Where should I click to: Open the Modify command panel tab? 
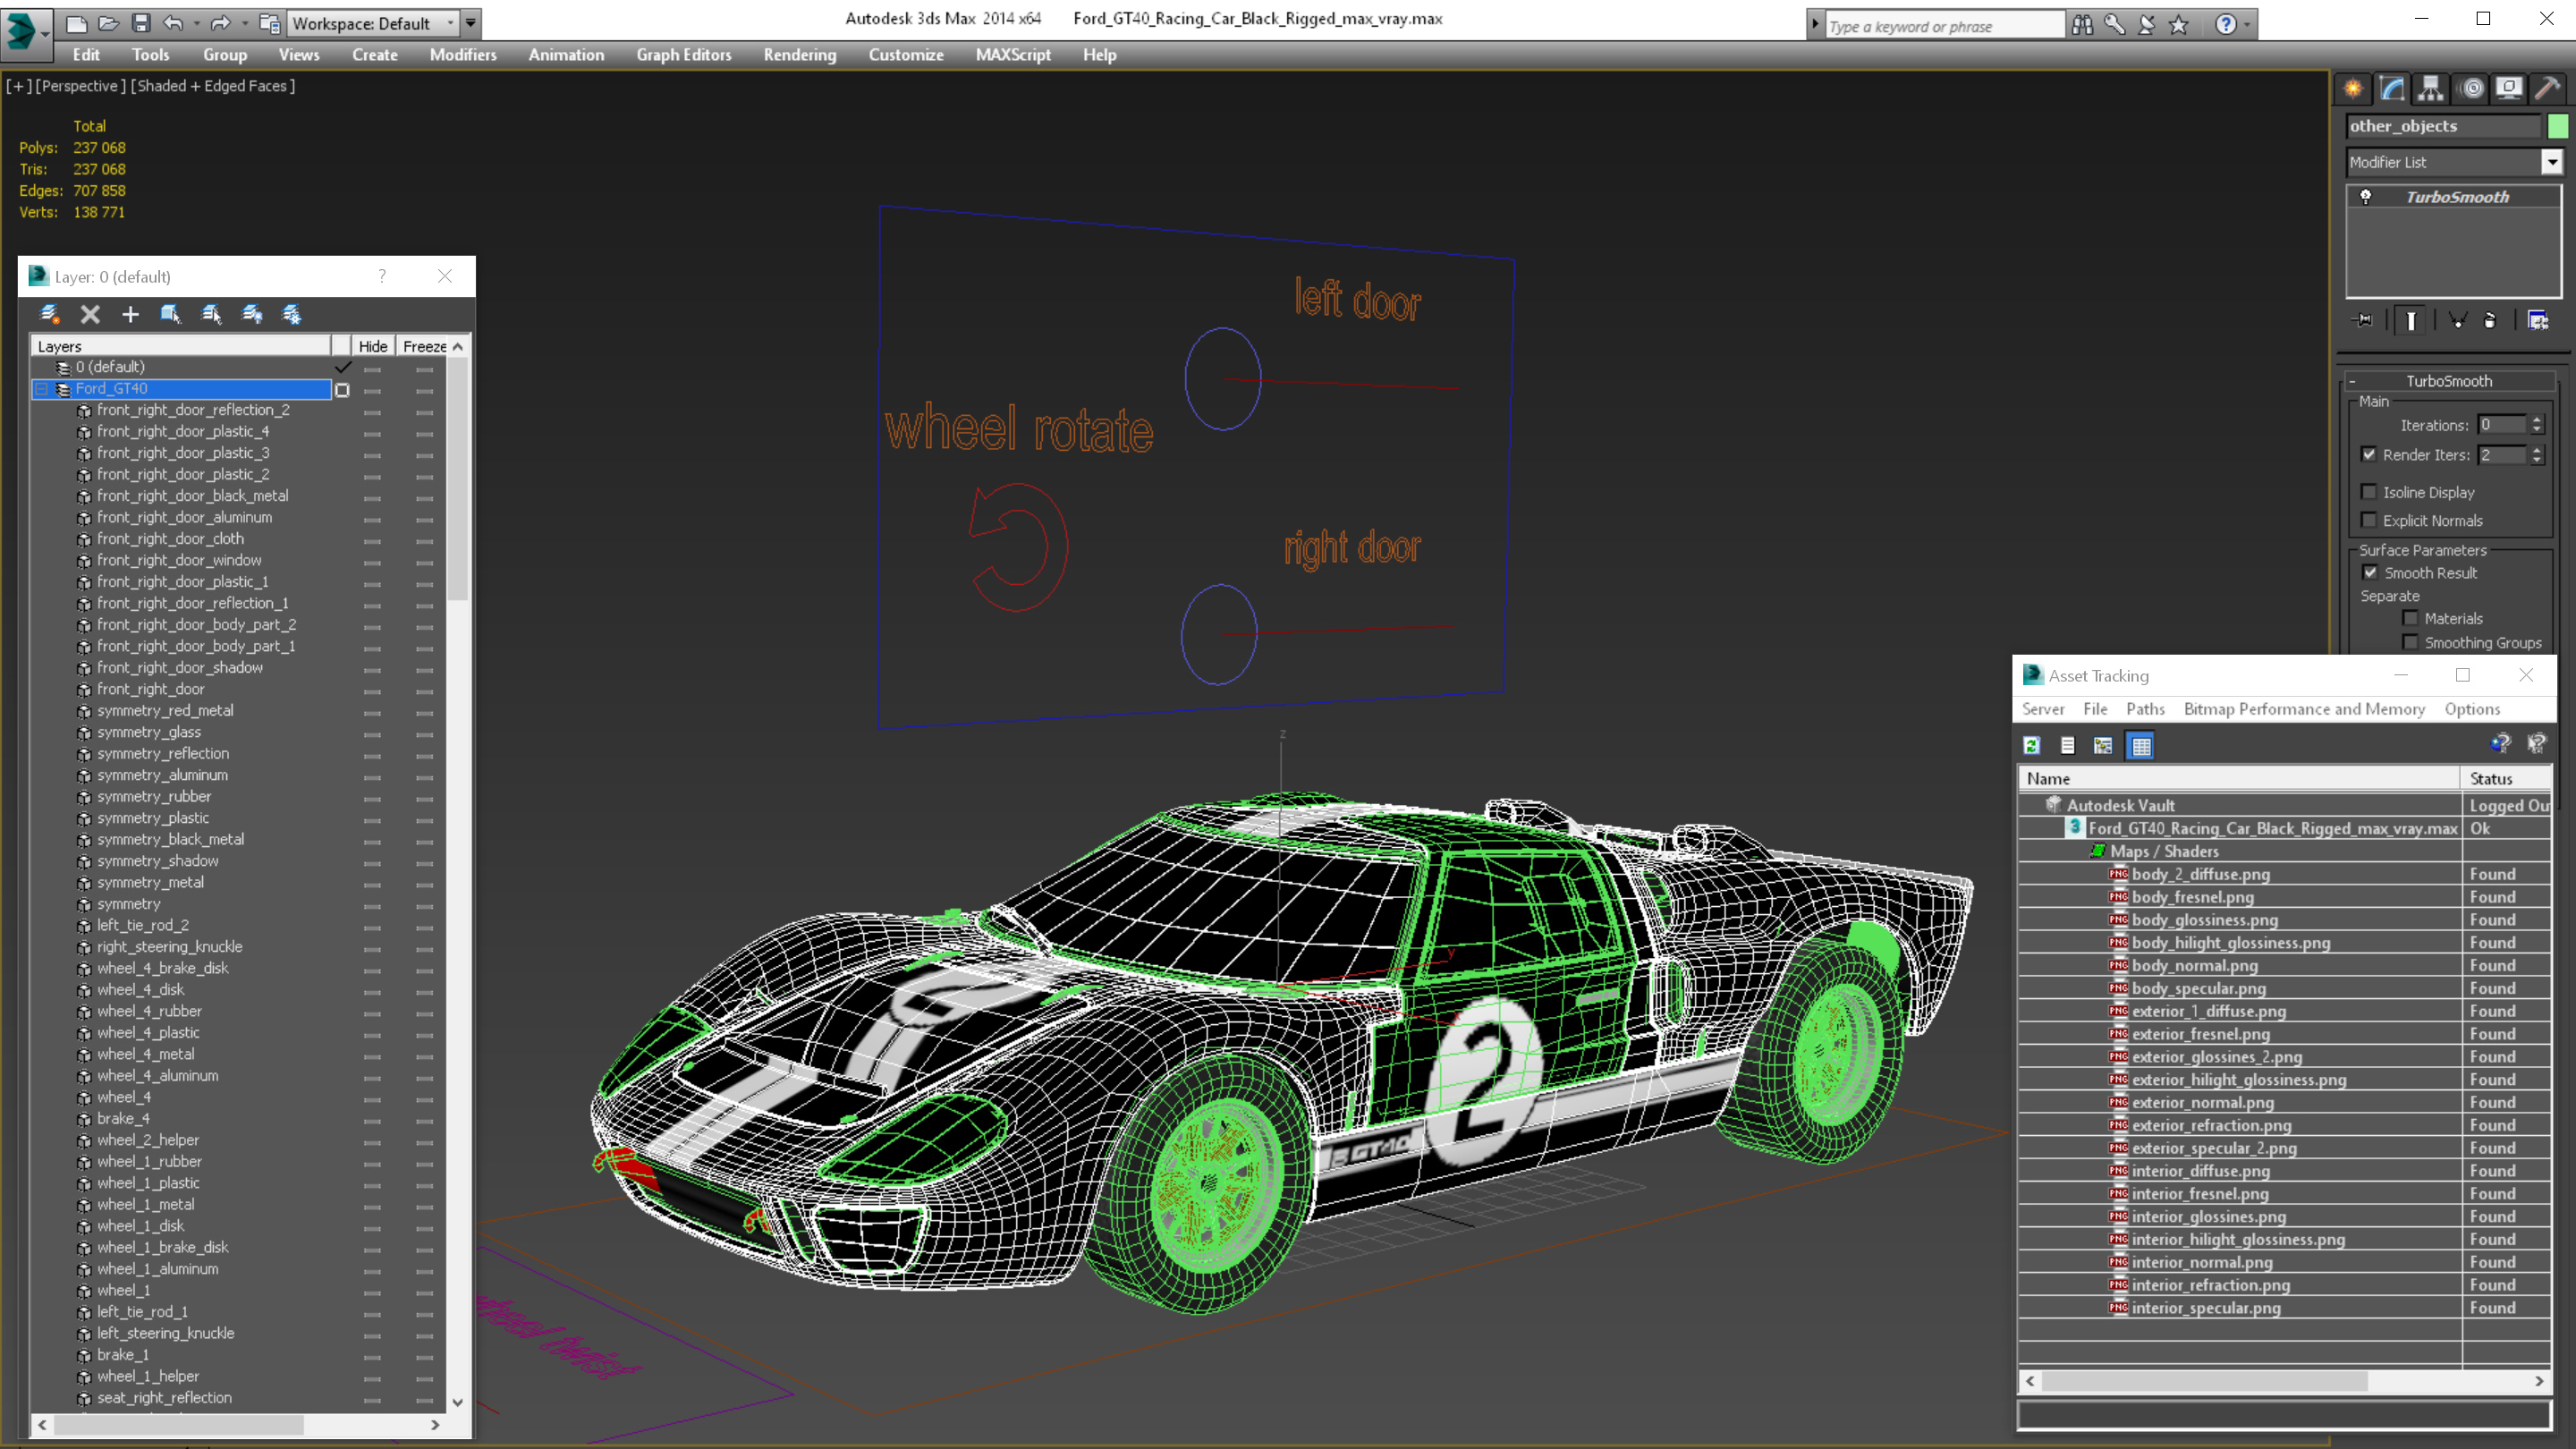click(x=2392, y=89)
